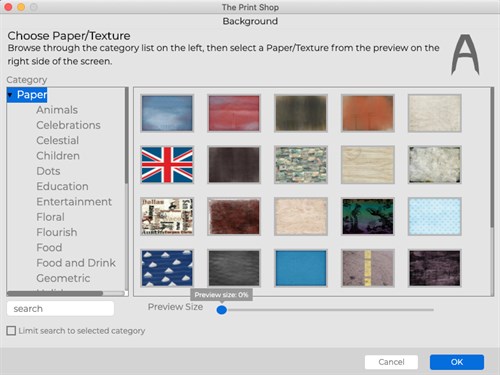Click the Preview Size slider track

[x=325, y=310]
